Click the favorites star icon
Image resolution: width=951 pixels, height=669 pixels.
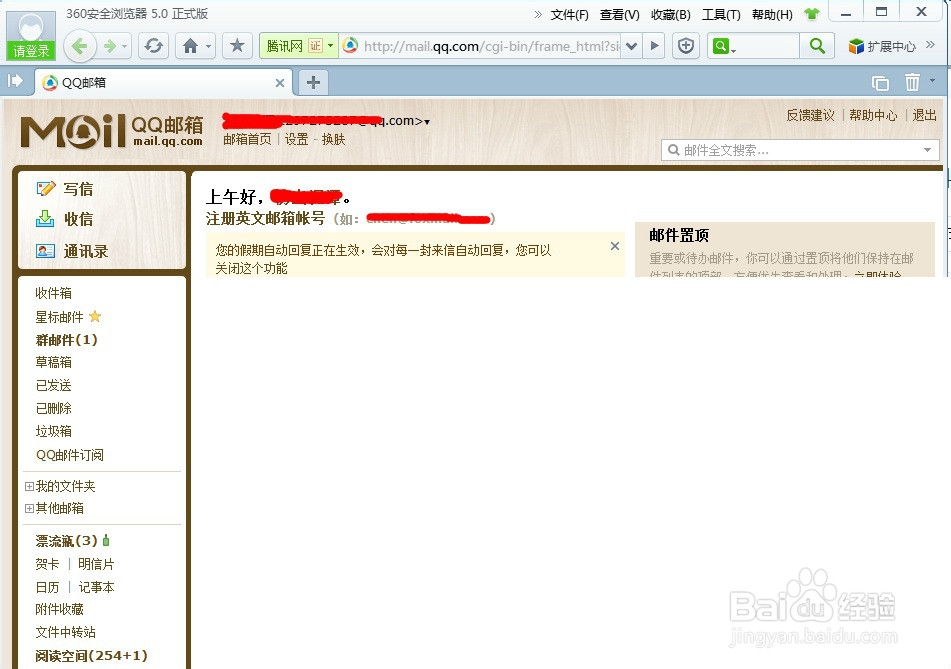click(x=237, y=45)
